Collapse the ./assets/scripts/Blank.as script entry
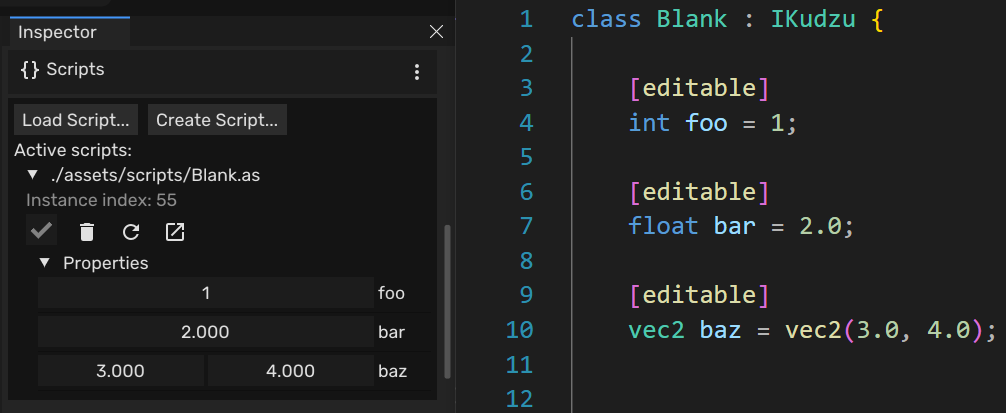Viewport: 1006px width, 413px height. pos(32,174)
